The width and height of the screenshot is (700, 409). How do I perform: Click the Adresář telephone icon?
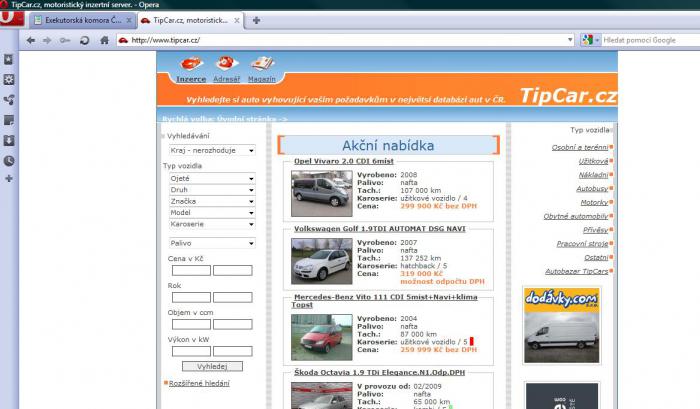(x=224, y=64)
